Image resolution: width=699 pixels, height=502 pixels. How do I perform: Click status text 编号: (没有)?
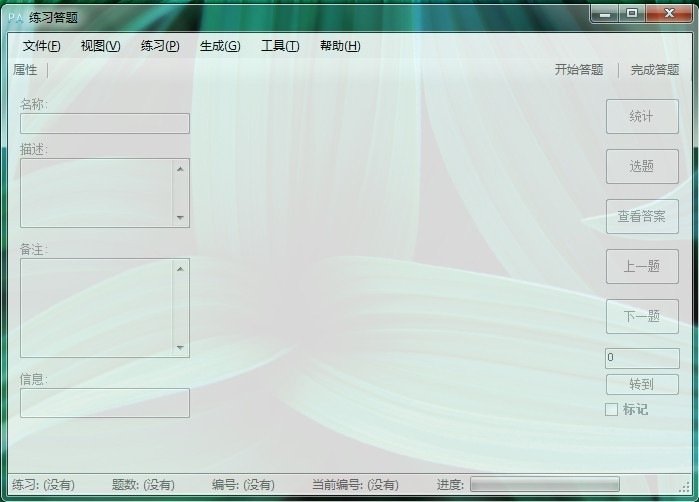point(243,484)
